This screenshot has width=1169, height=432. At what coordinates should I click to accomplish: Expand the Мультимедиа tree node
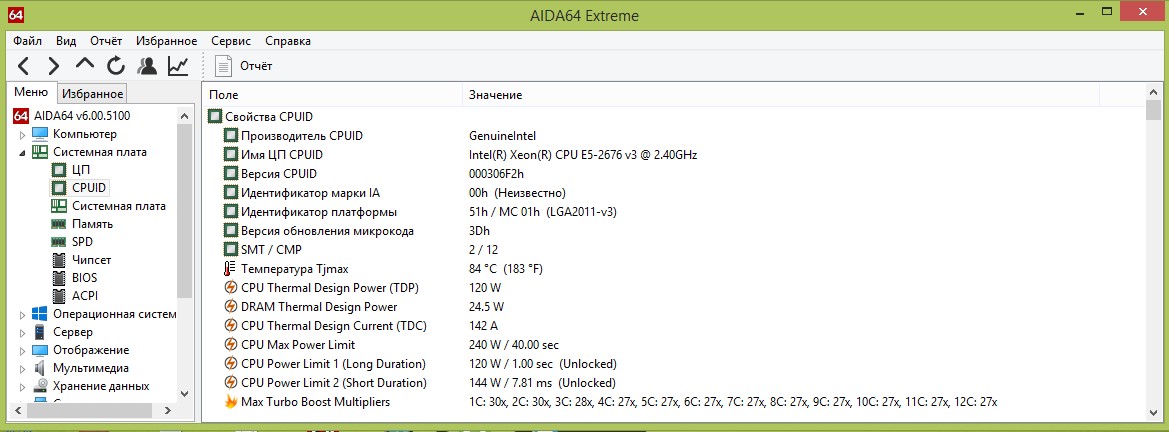click(x=22, y=368)
